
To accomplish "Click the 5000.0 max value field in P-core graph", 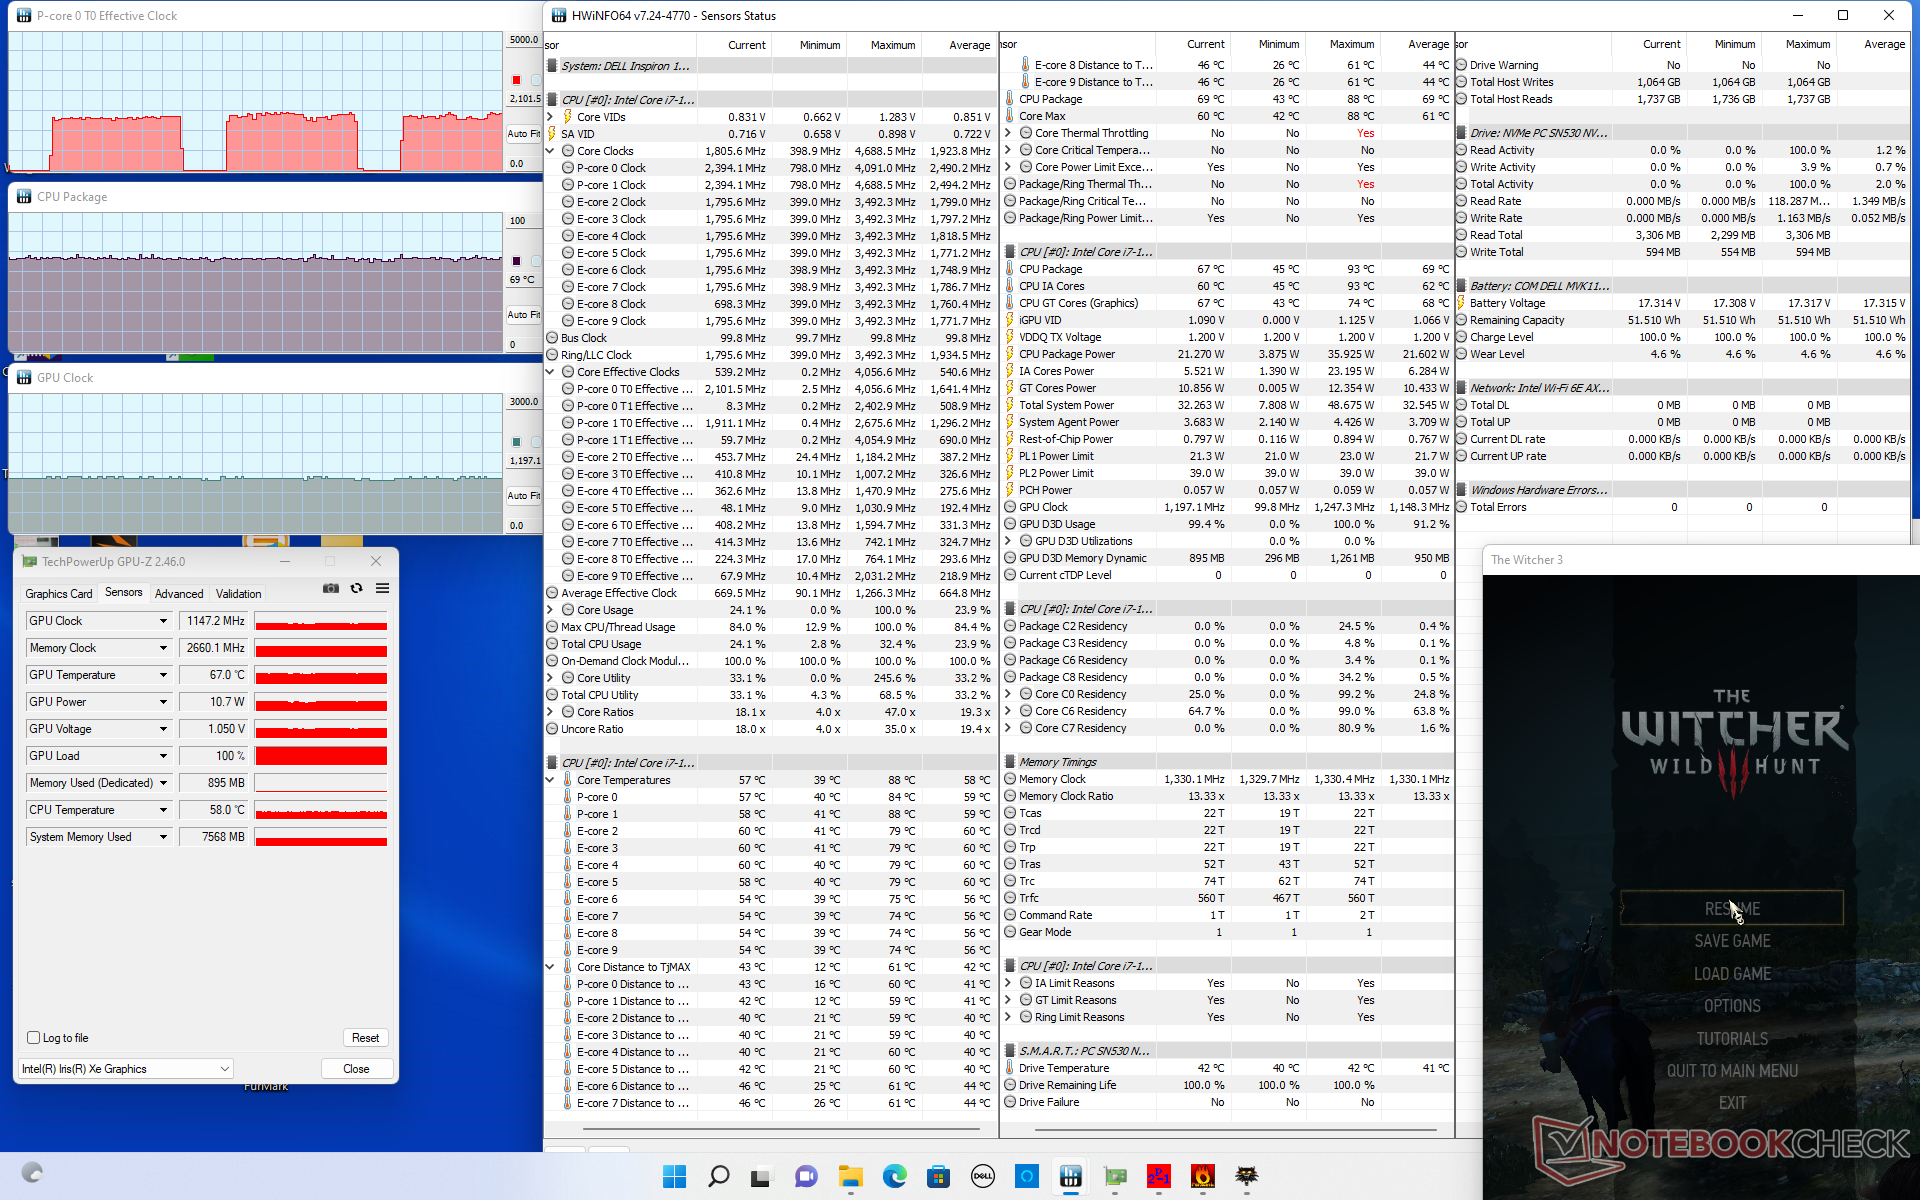I will (x=523, y=40).
